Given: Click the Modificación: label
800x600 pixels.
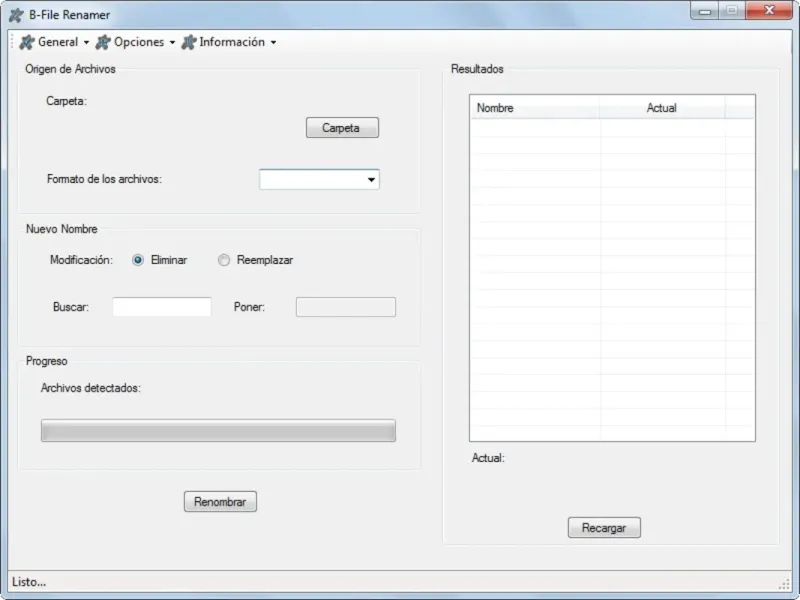Looking at the screenshot, I should pos(81,260).
